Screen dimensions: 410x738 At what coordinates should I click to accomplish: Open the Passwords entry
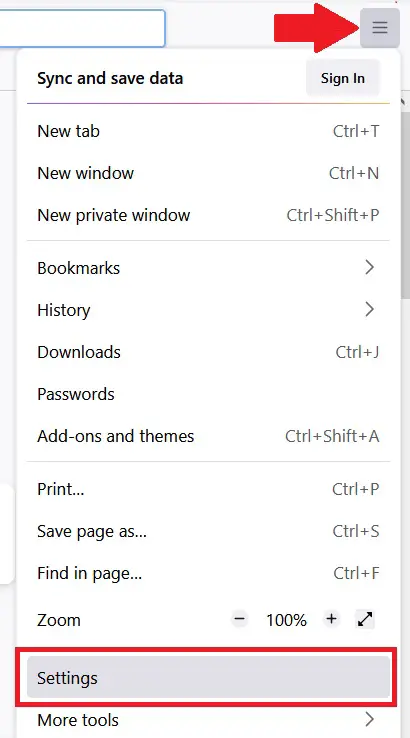209,394
